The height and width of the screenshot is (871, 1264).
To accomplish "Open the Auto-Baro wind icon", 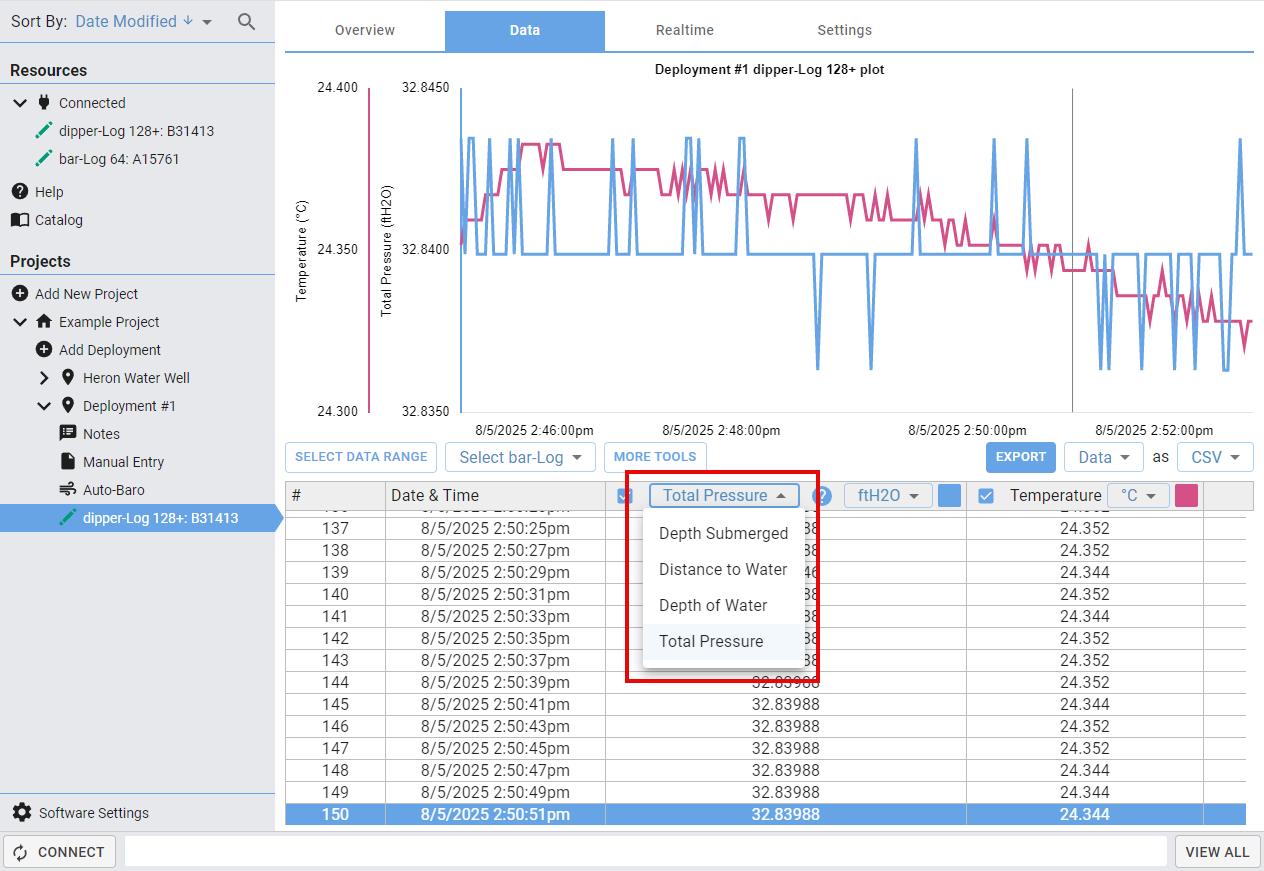I will coord(68,489).
